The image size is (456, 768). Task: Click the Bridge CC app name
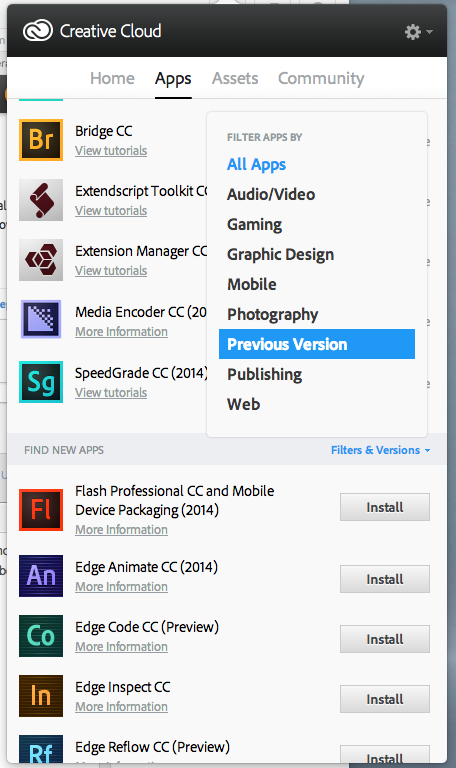[x=104, y=131]
